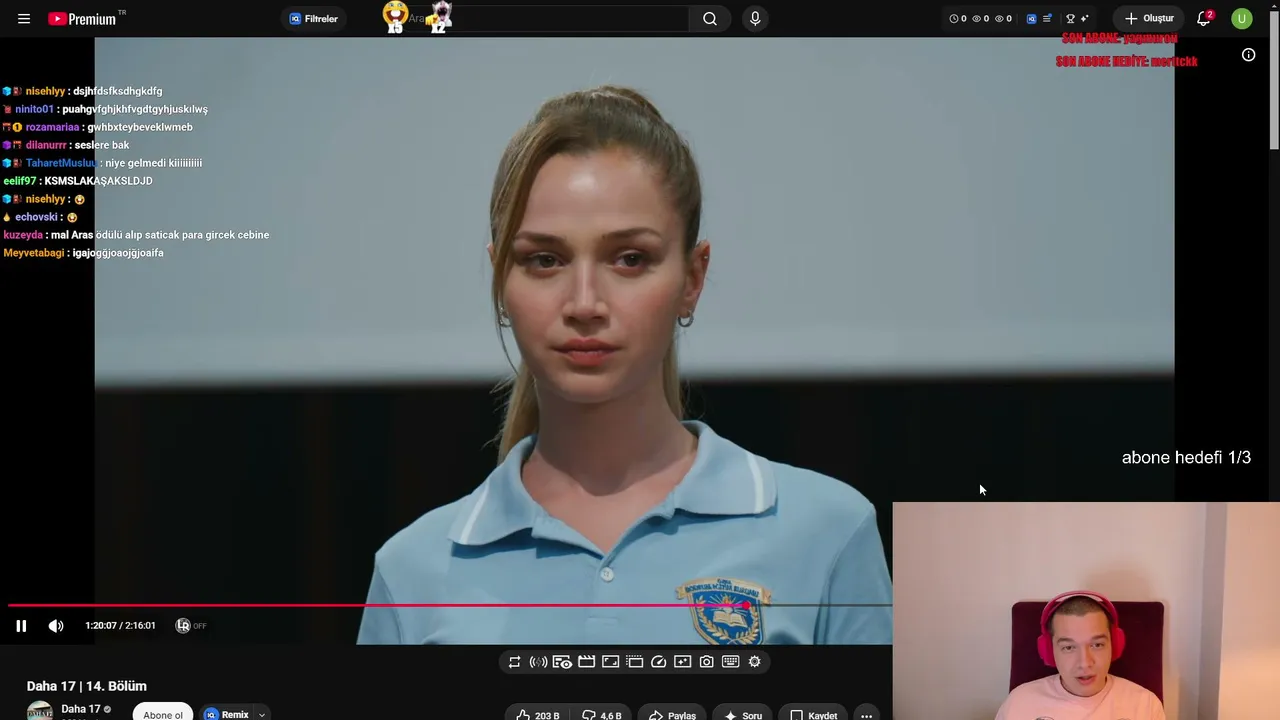The width and height of the screenshot is (1280, 720).
Task: Click the streamer webcam overlay
Action: click(x=1086, y=611)
